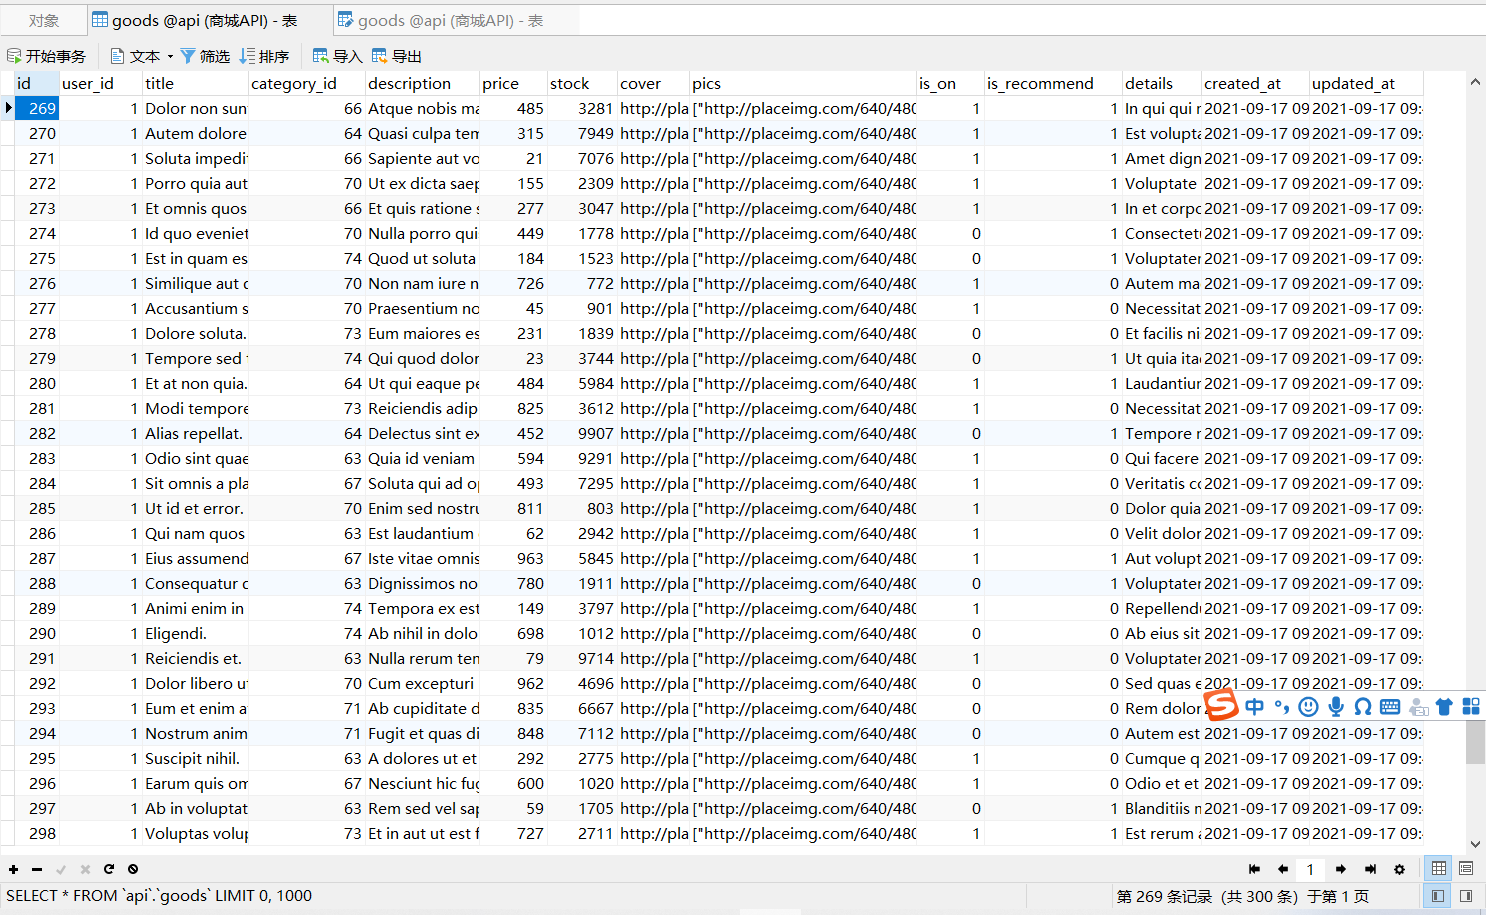Screen dimensions: 1486x915
Task: Click stock cell 2711 in row 298
Action: coord(582,833)
